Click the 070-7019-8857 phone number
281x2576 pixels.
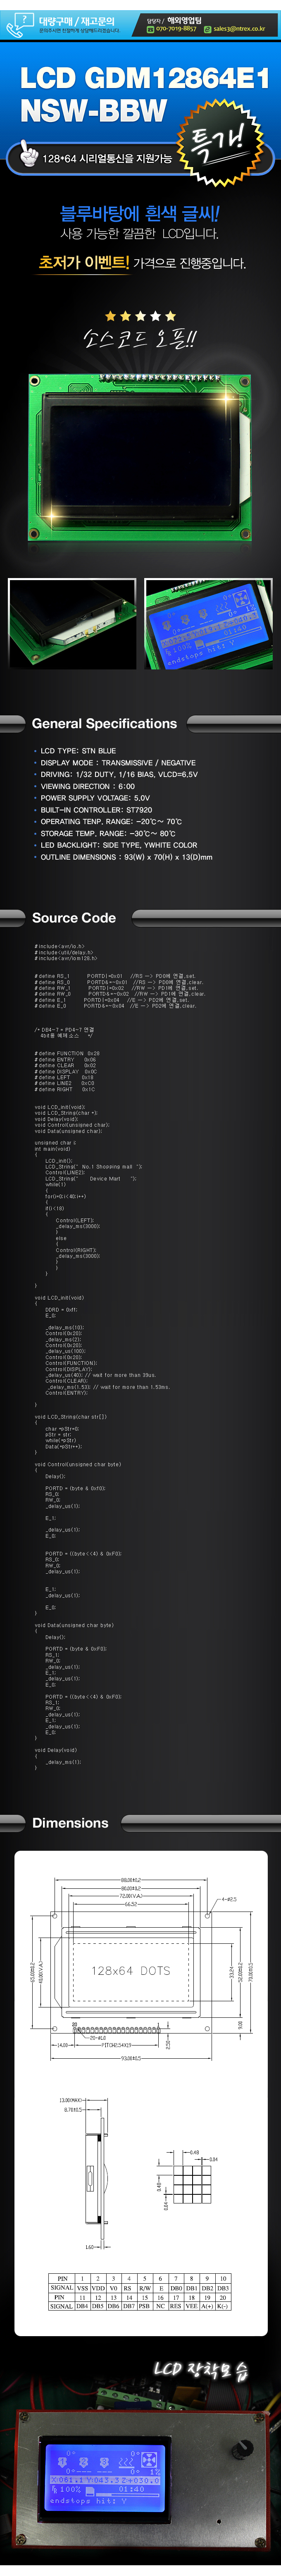[176, 29]
